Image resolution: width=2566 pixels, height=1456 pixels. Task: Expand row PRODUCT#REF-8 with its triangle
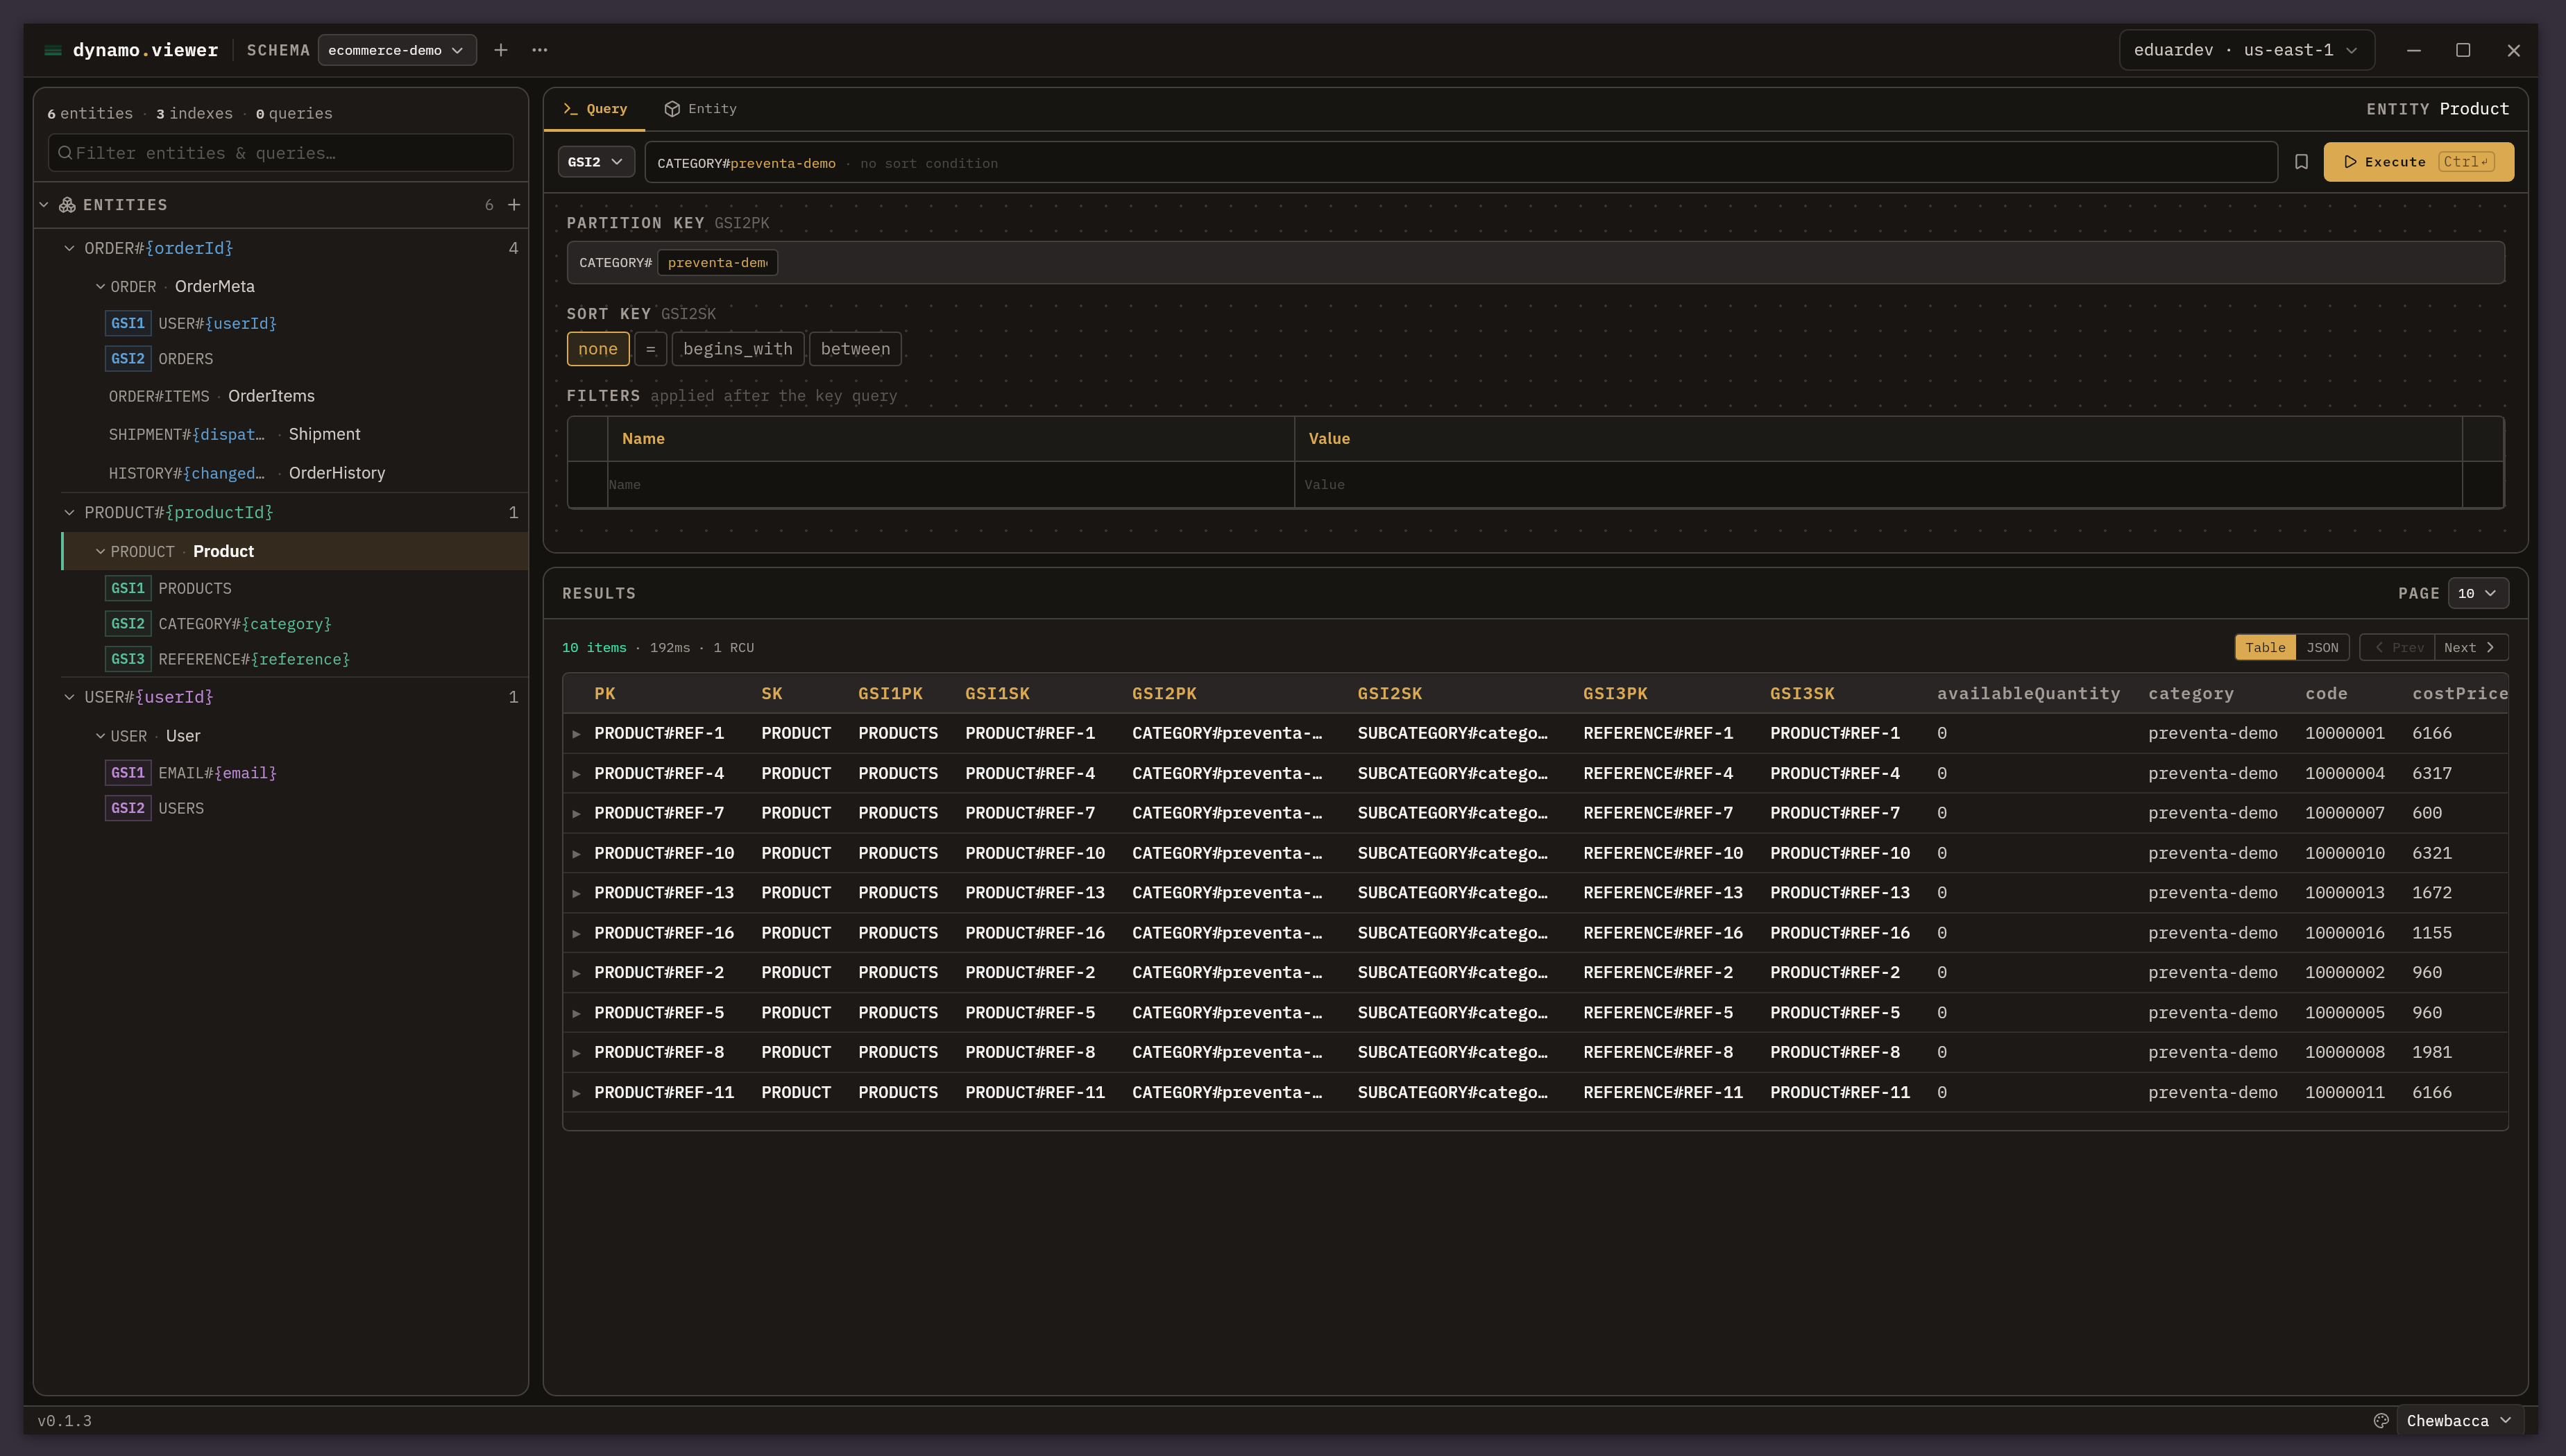click(x=577, y=1053)
